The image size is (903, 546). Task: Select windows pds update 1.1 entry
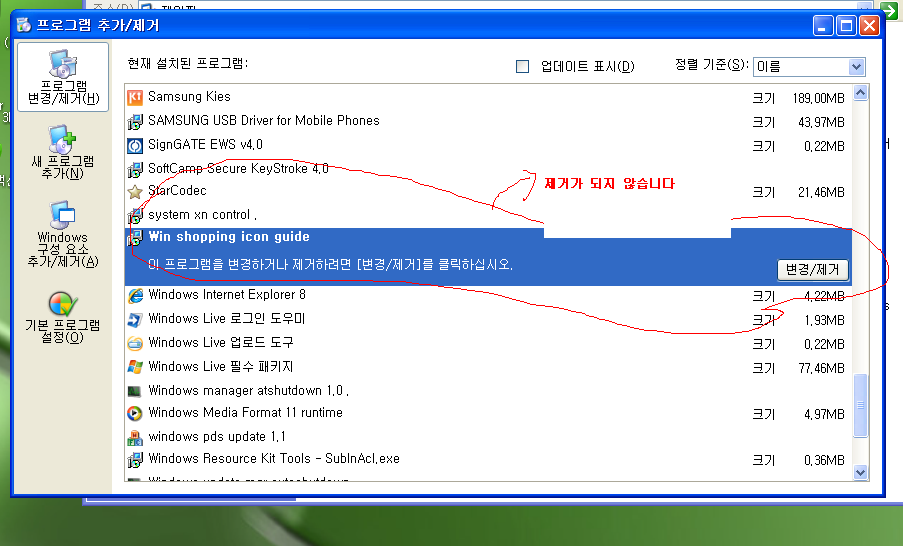488,437
